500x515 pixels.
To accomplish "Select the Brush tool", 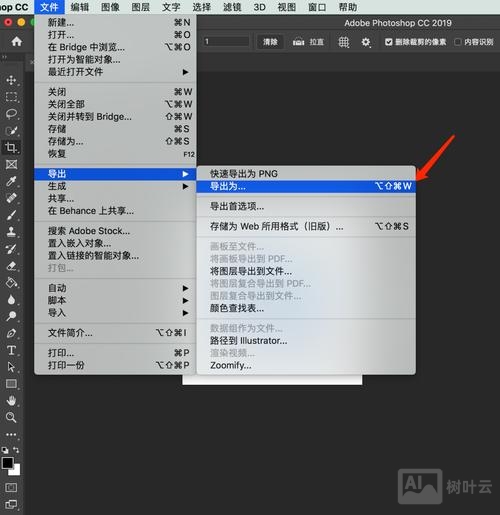I will coord(11,215).
